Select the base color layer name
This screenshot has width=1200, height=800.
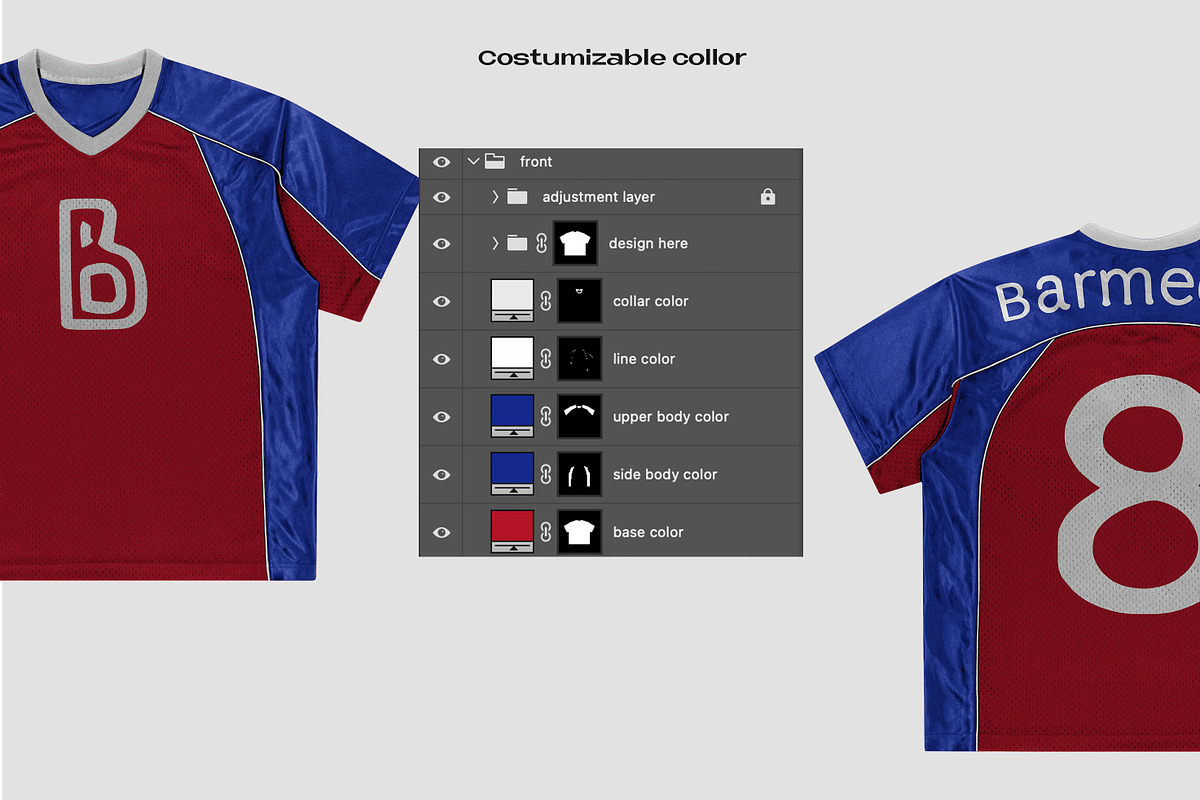point(648,533)
